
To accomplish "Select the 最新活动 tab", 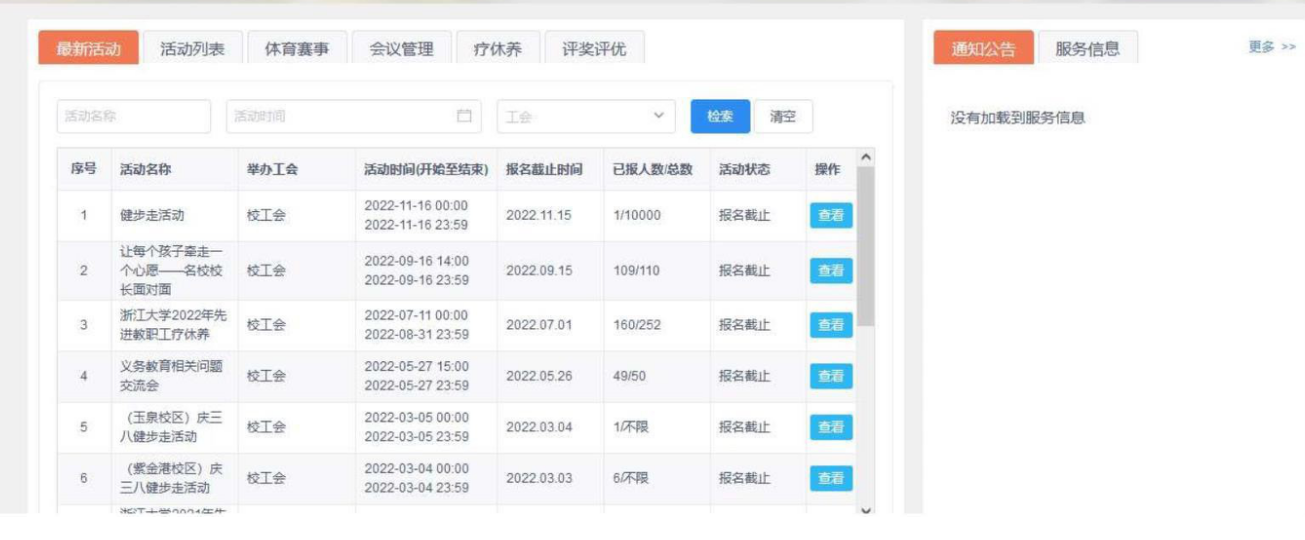I will point(87,49).
